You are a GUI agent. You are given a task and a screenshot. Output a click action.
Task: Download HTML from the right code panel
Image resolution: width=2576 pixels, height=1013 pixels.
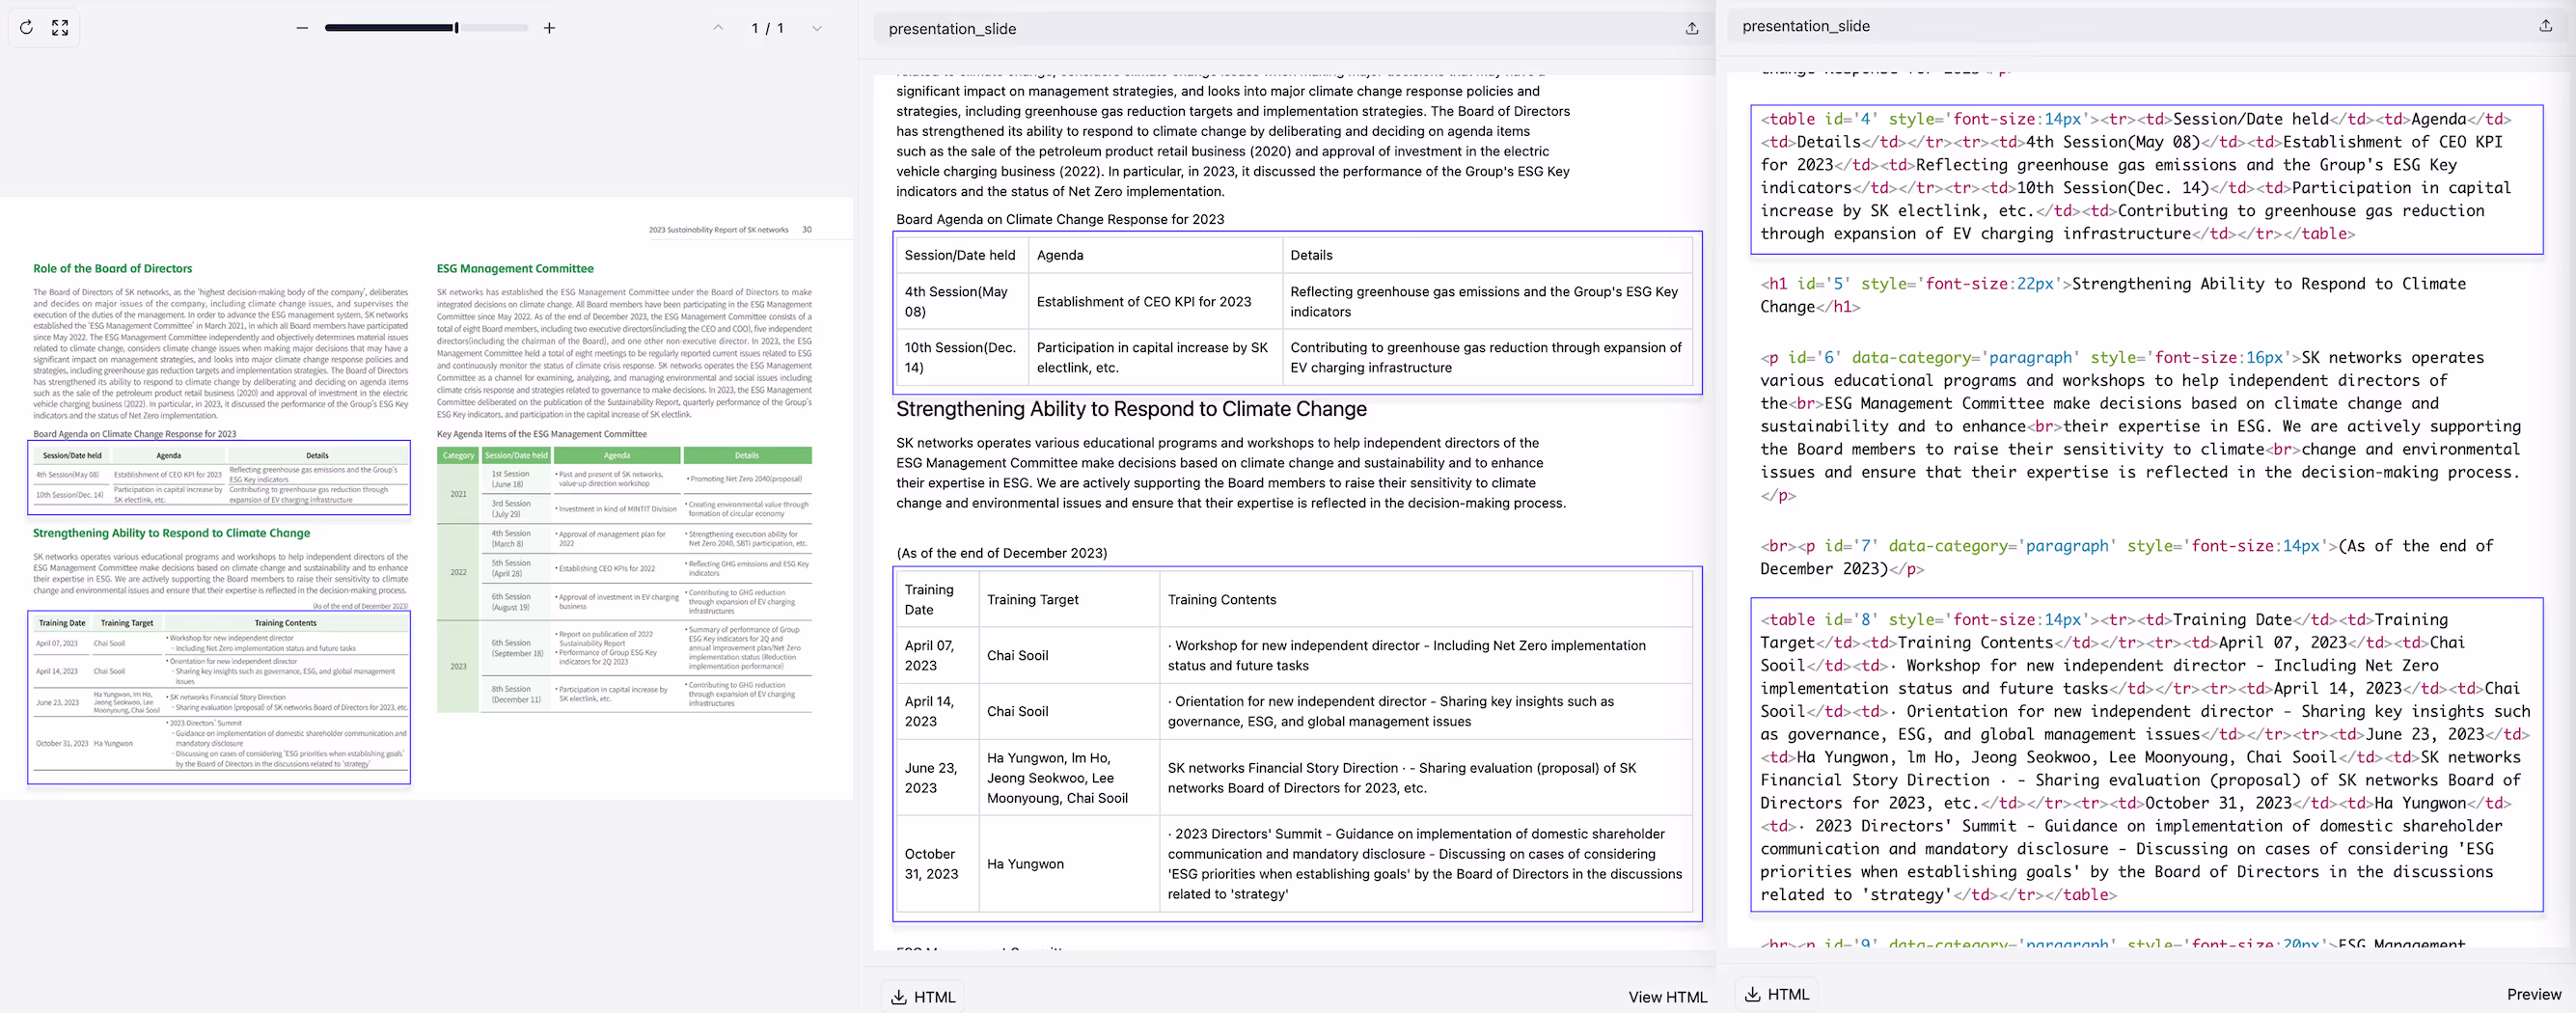pyautogui.click(x=1777, y=994)
